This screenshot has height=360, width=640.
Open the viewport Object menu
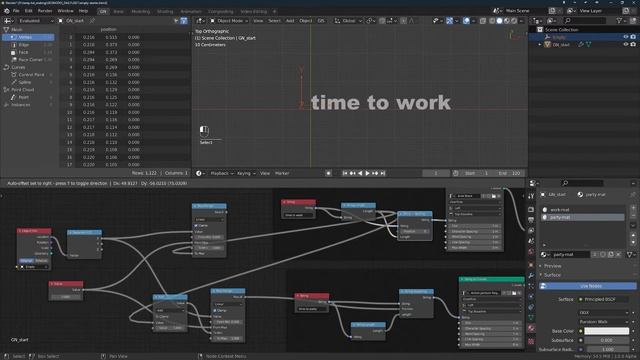[305, 20]
